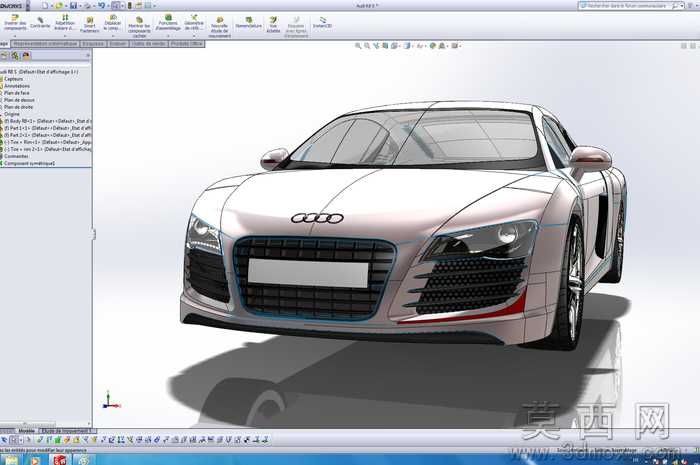Click the Print icon in title toolbar
The width and height of the screenshot is (700, 465).
(x=88, y=5)
